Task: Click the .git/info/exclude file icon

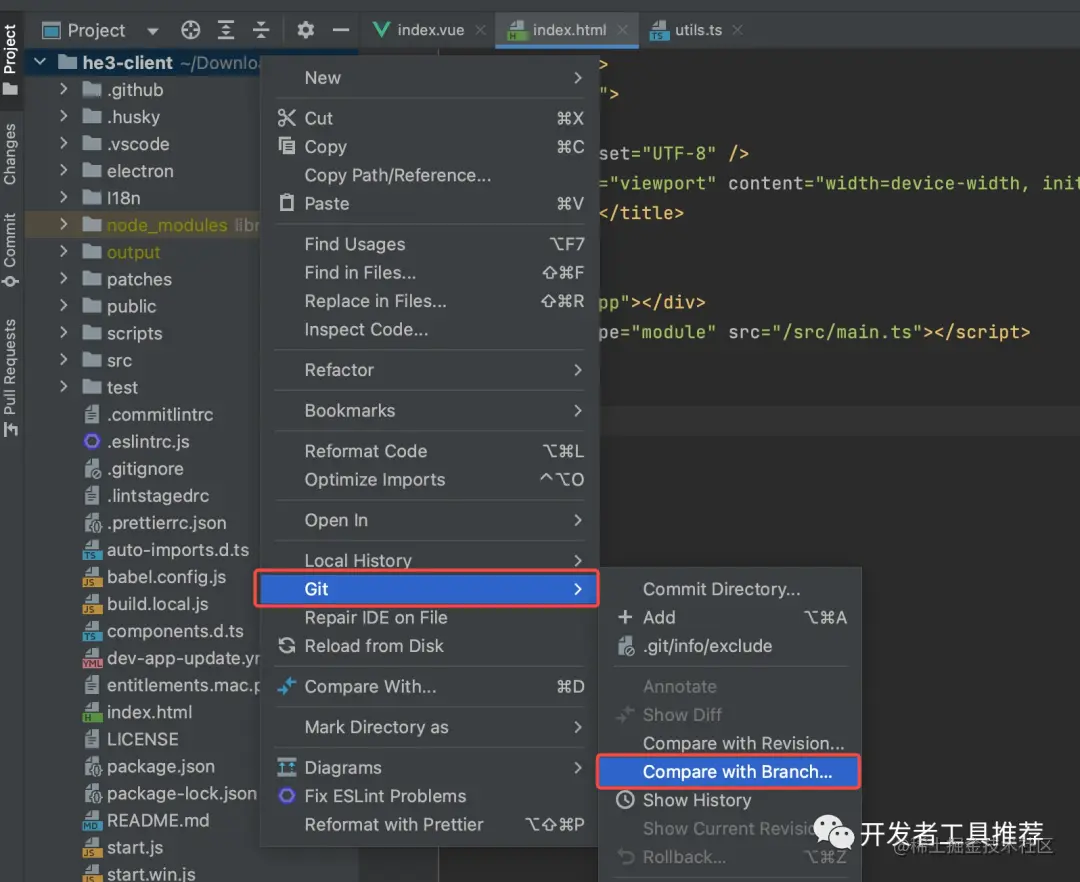Action: coord(625,646)
